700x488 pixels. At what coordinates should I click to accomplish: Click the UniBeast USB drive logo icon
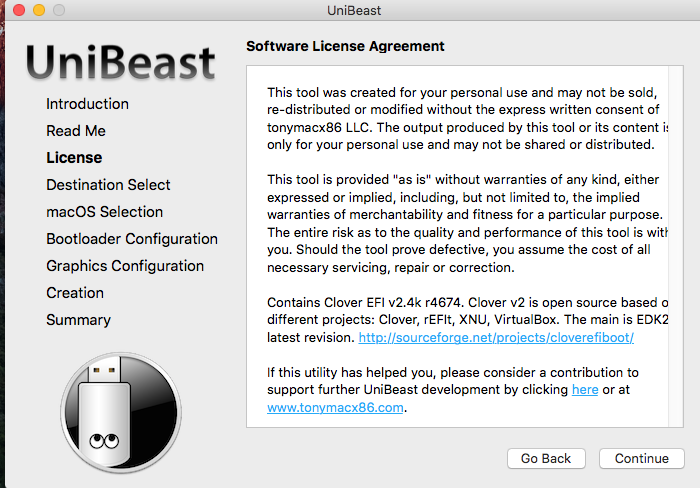121,412
